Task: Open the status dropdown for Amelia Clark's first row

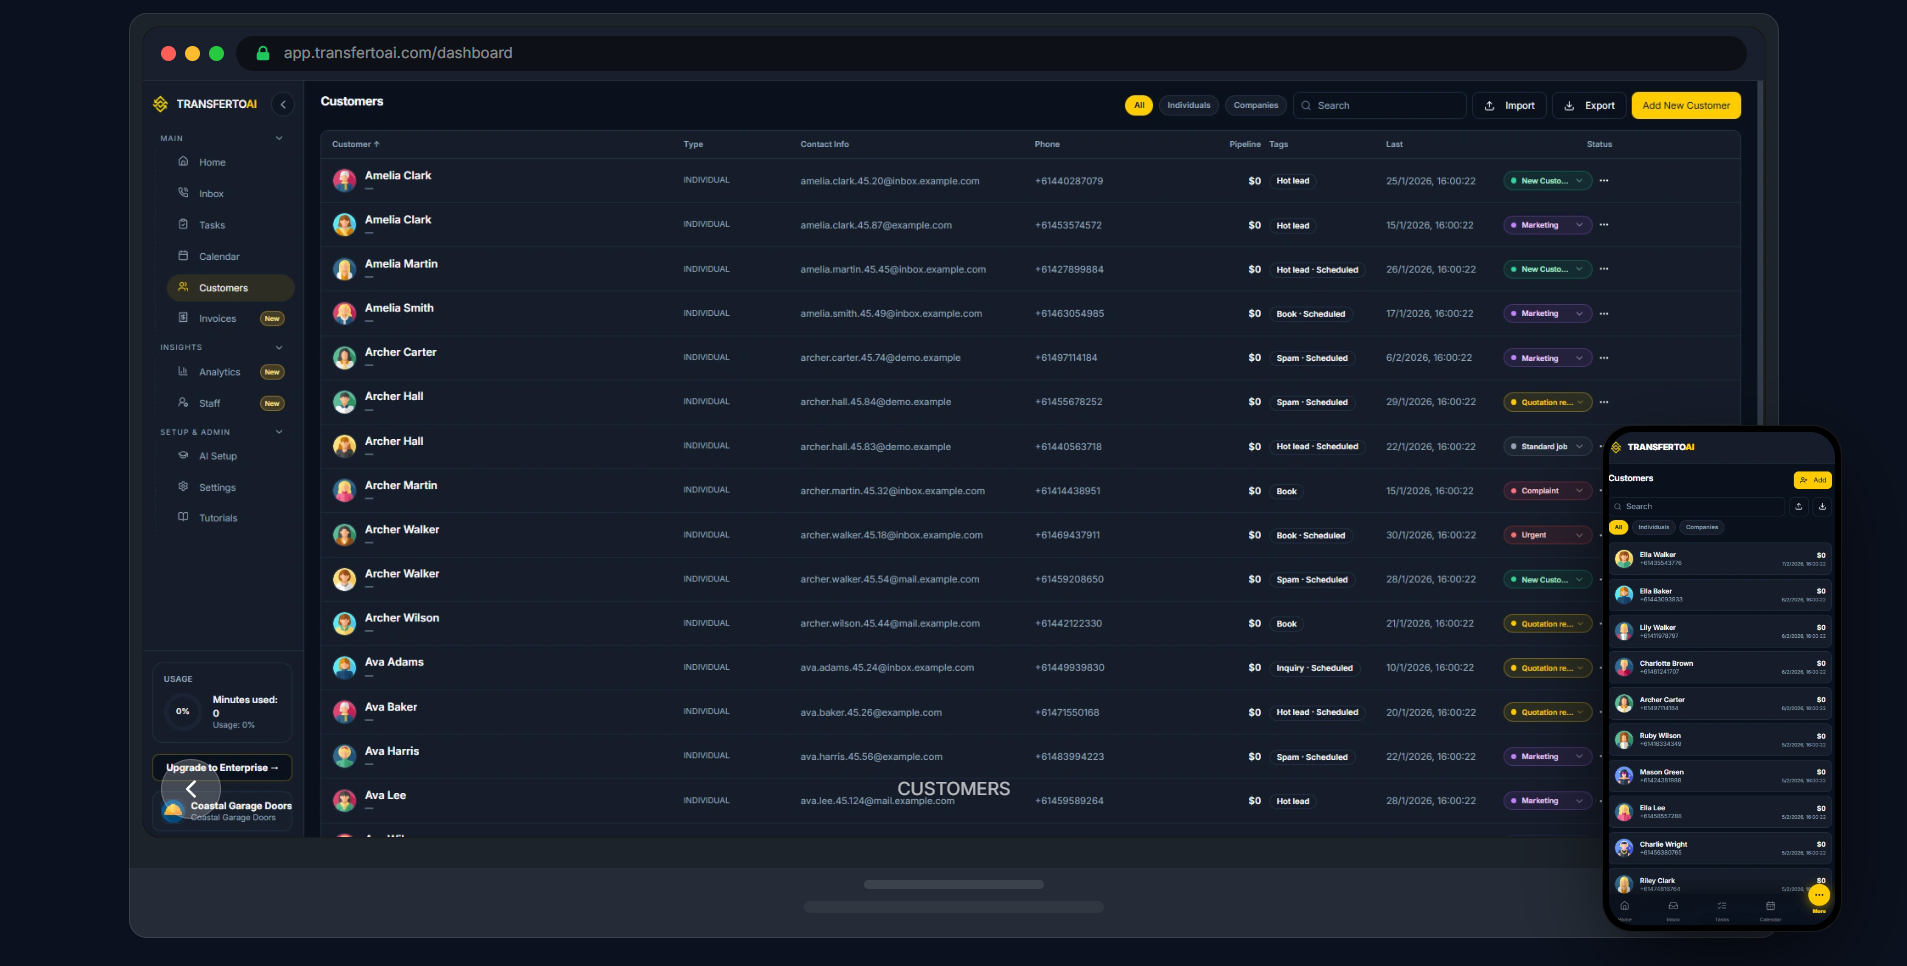Action: pyautogui.click(x=1578, y=181)
